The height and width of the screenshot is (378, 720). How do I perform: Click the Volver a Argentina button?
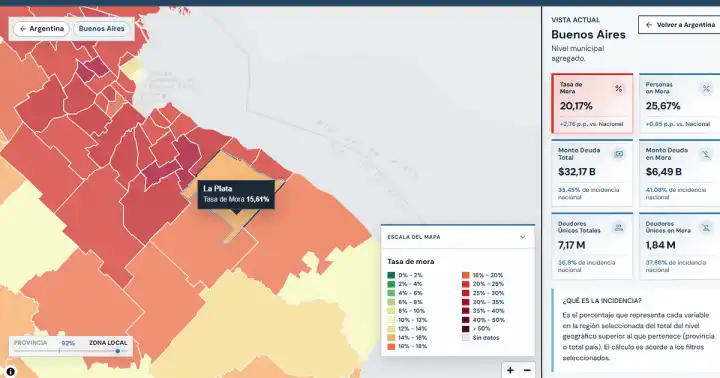pos(681,25)
